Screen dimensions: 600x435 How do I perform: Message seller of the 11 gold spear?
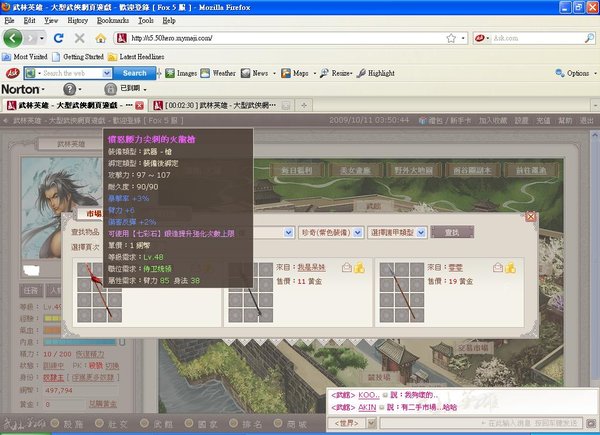tap(347, 268)
